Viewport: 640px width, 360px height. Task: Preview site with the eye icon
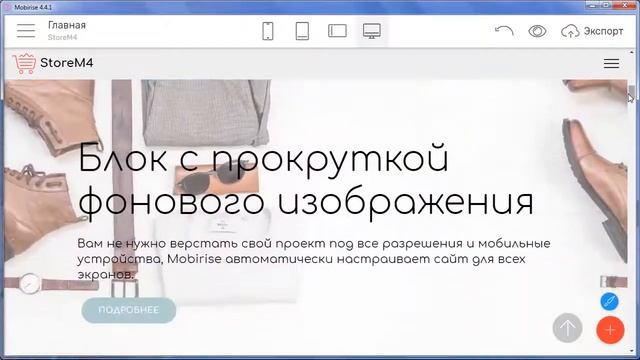coord(537,31)
